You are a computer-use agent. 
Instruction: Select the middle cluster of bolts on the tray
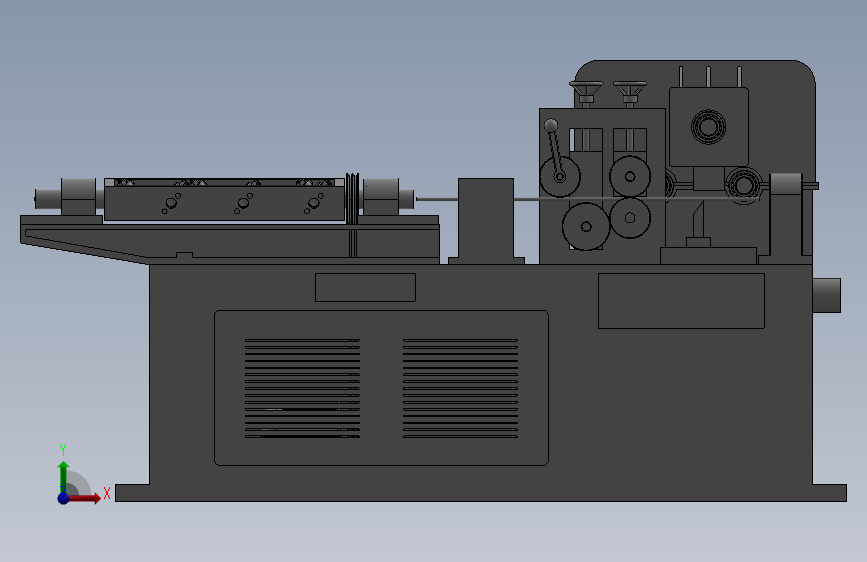pos(243,203)
